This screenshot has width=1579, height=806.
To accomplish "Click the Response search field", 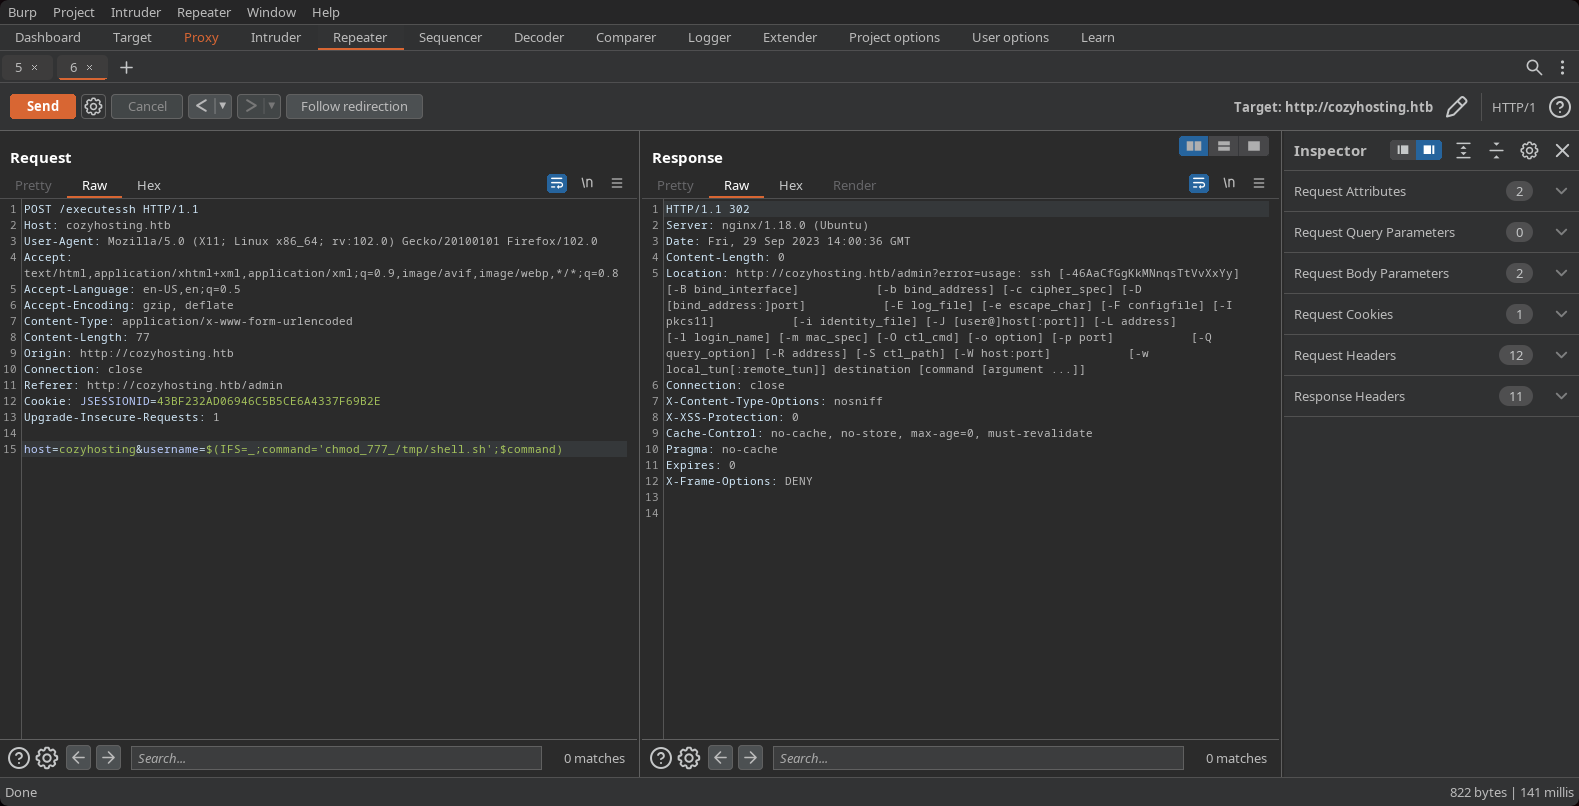I will [x=978, y=758].
